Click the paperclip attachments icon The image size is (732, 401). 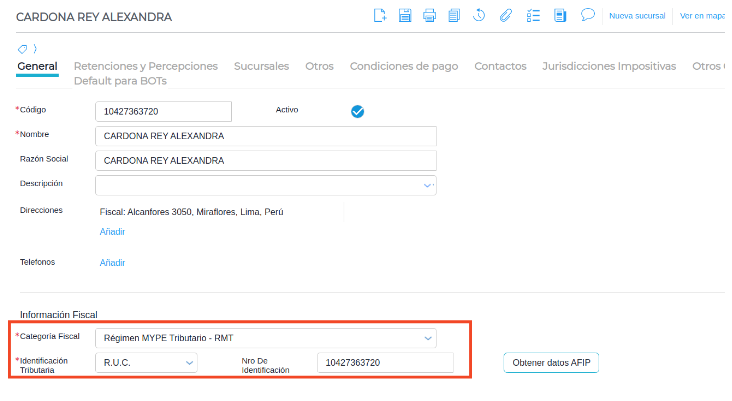point(506,15)
